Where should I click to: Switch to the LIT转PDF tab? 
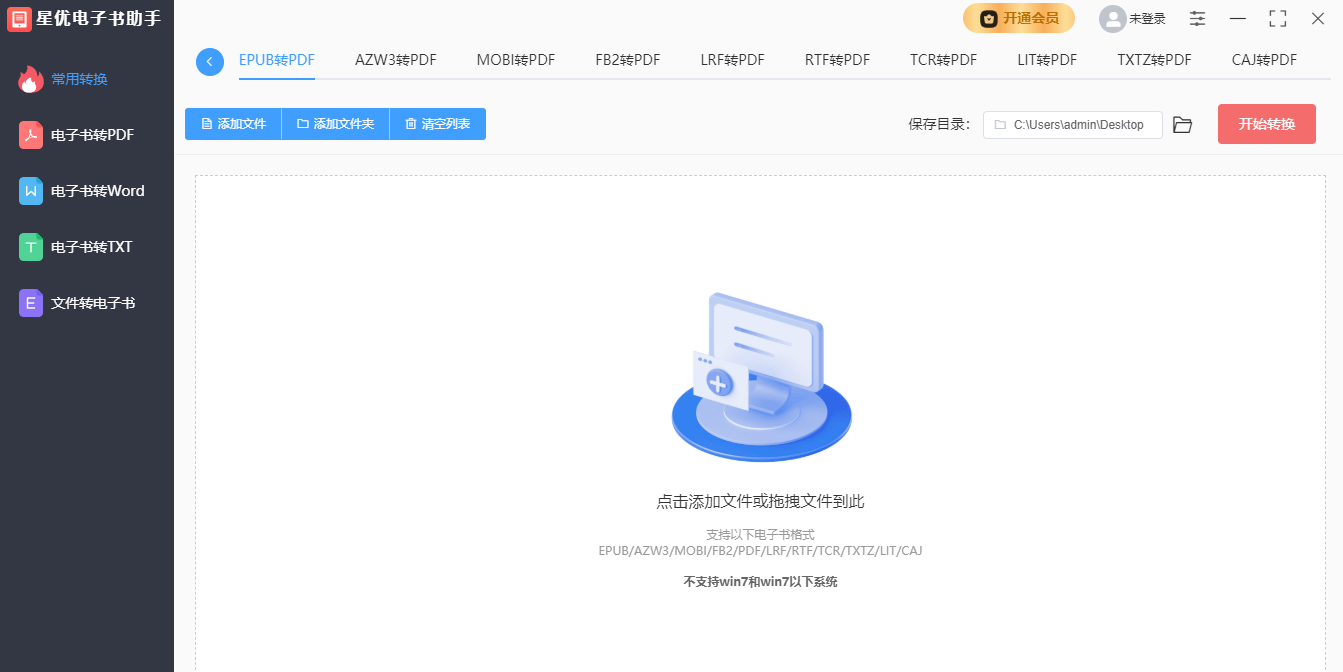(1048, 60)
